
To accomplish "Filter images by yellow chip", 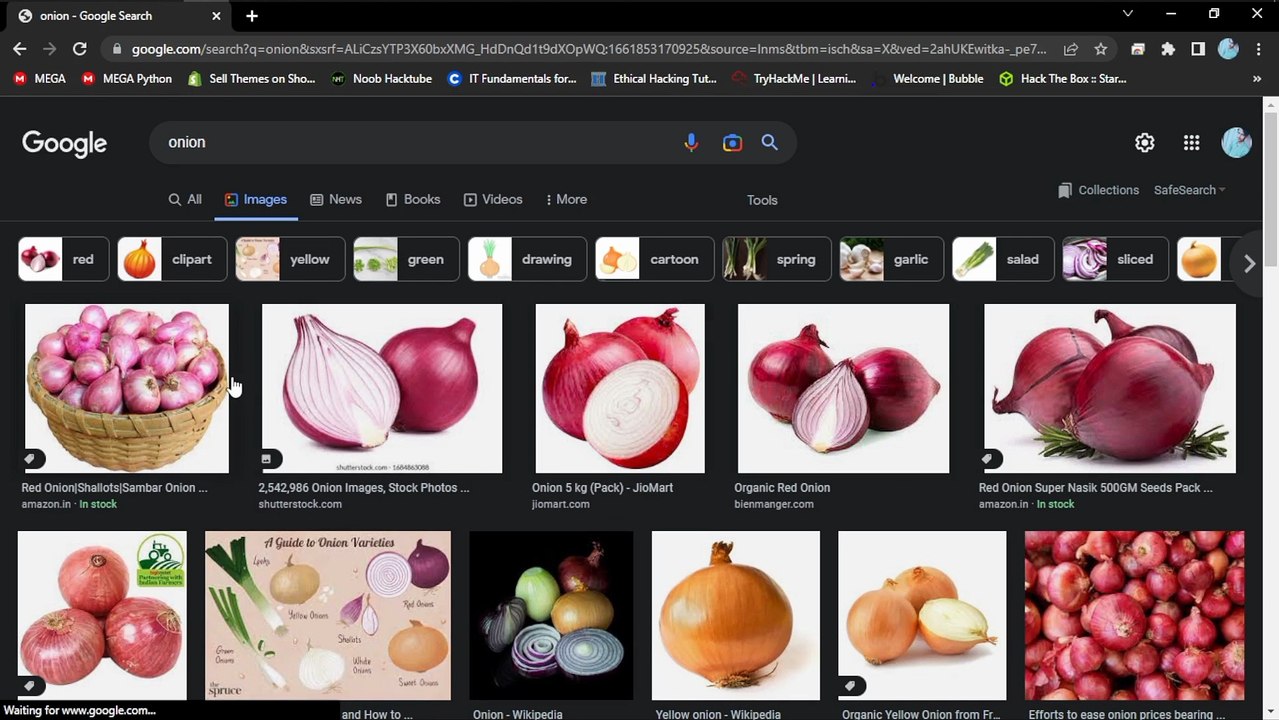I will [x=290, y=259].
